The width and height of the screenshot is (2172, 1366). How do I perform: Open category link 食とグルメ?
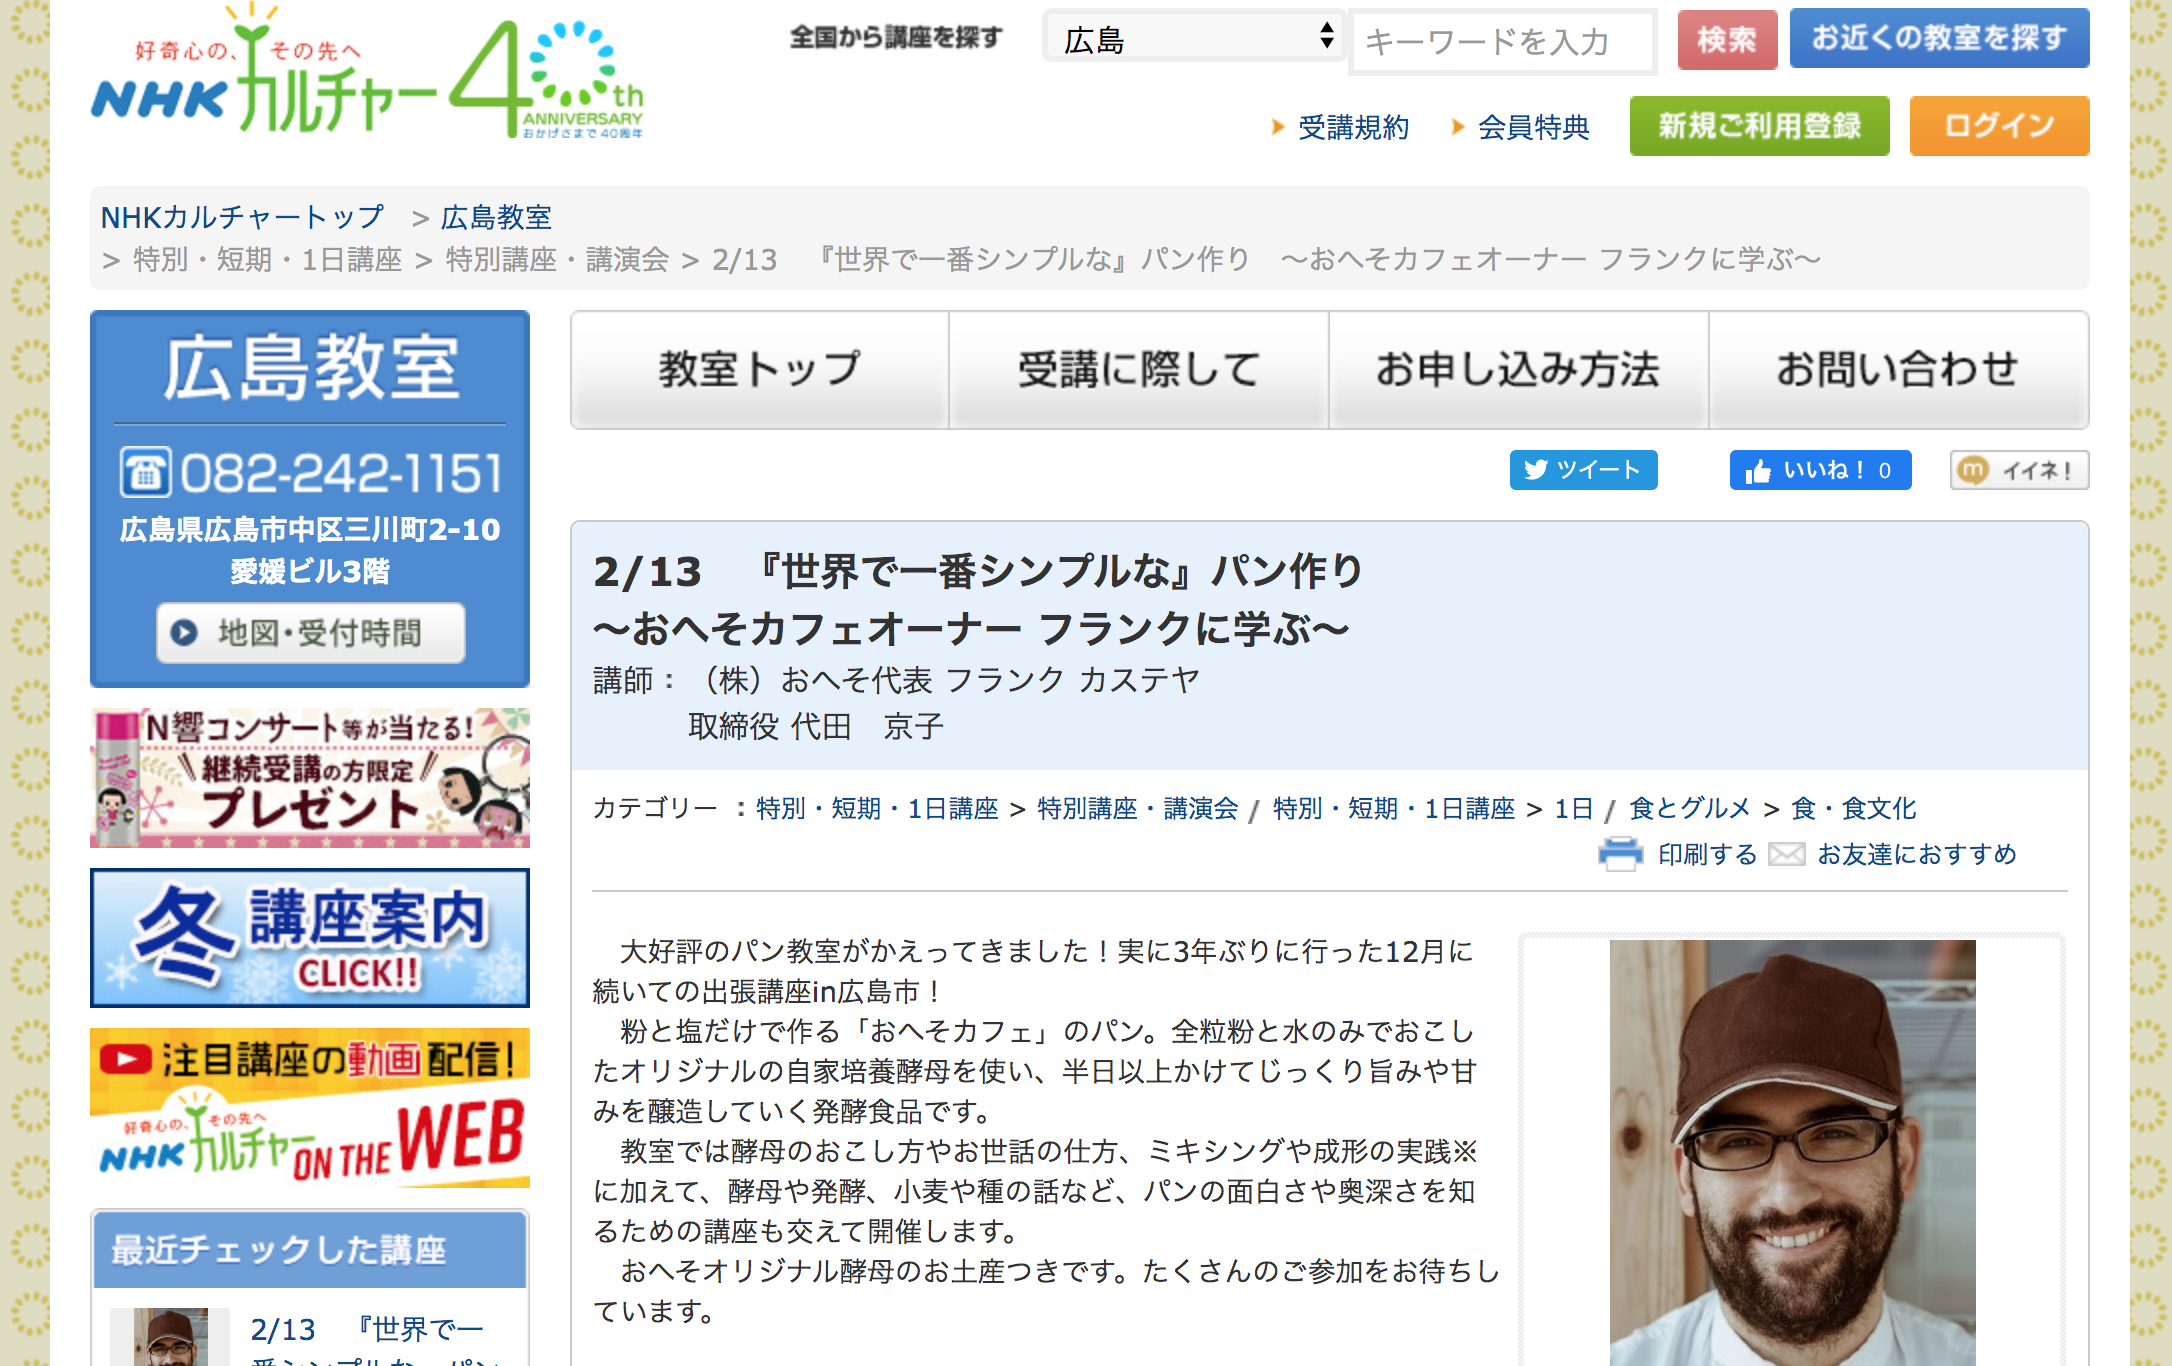pyautogui.click(x=1690, y=808)
